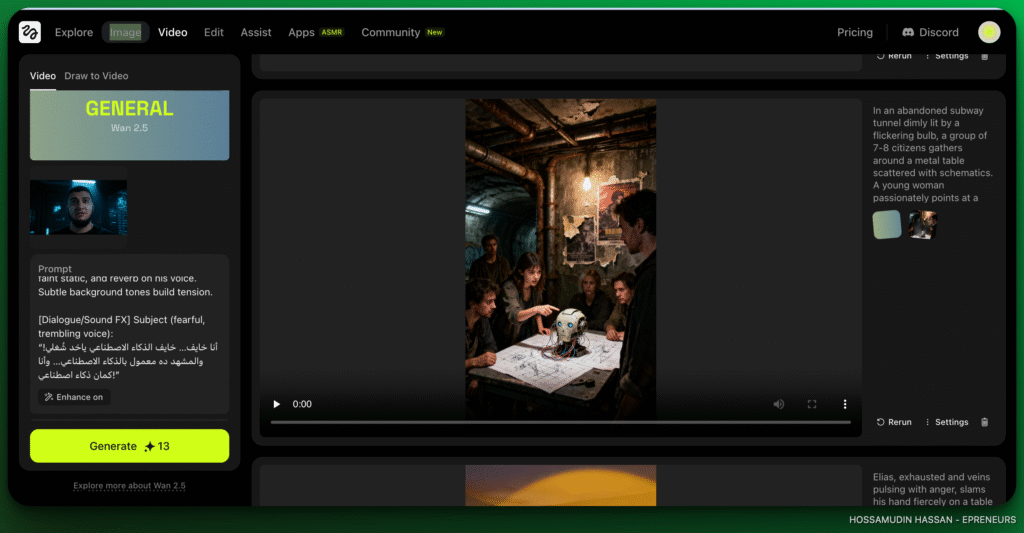Toggle the Enhance on option

pos(73,397)
